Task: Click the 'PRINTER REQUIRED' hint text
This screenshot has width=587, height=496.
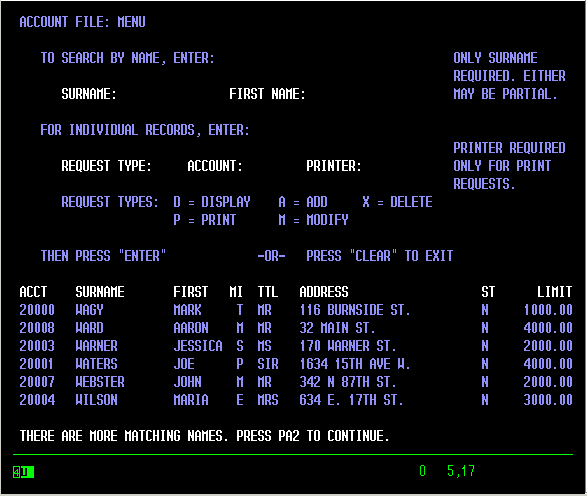Action: 509,166
